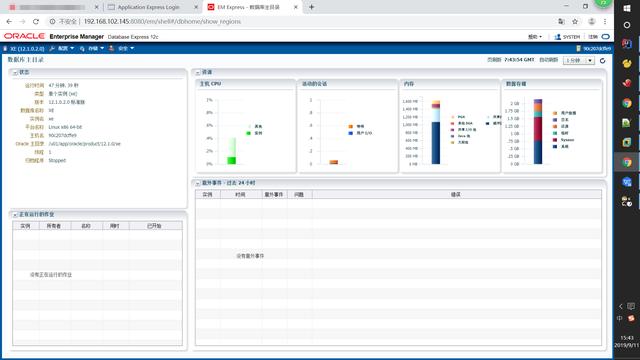The width and height of the screenshot is (640, 360).
Task: Click the version value 12.1.0.2.0 in Status
Action: (x=67, y=102)
